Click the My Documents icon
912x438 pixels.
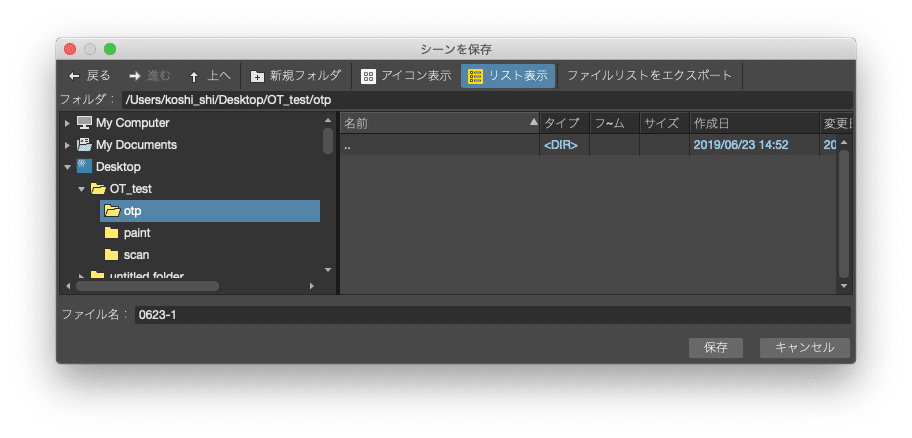[x=84, y=145]
